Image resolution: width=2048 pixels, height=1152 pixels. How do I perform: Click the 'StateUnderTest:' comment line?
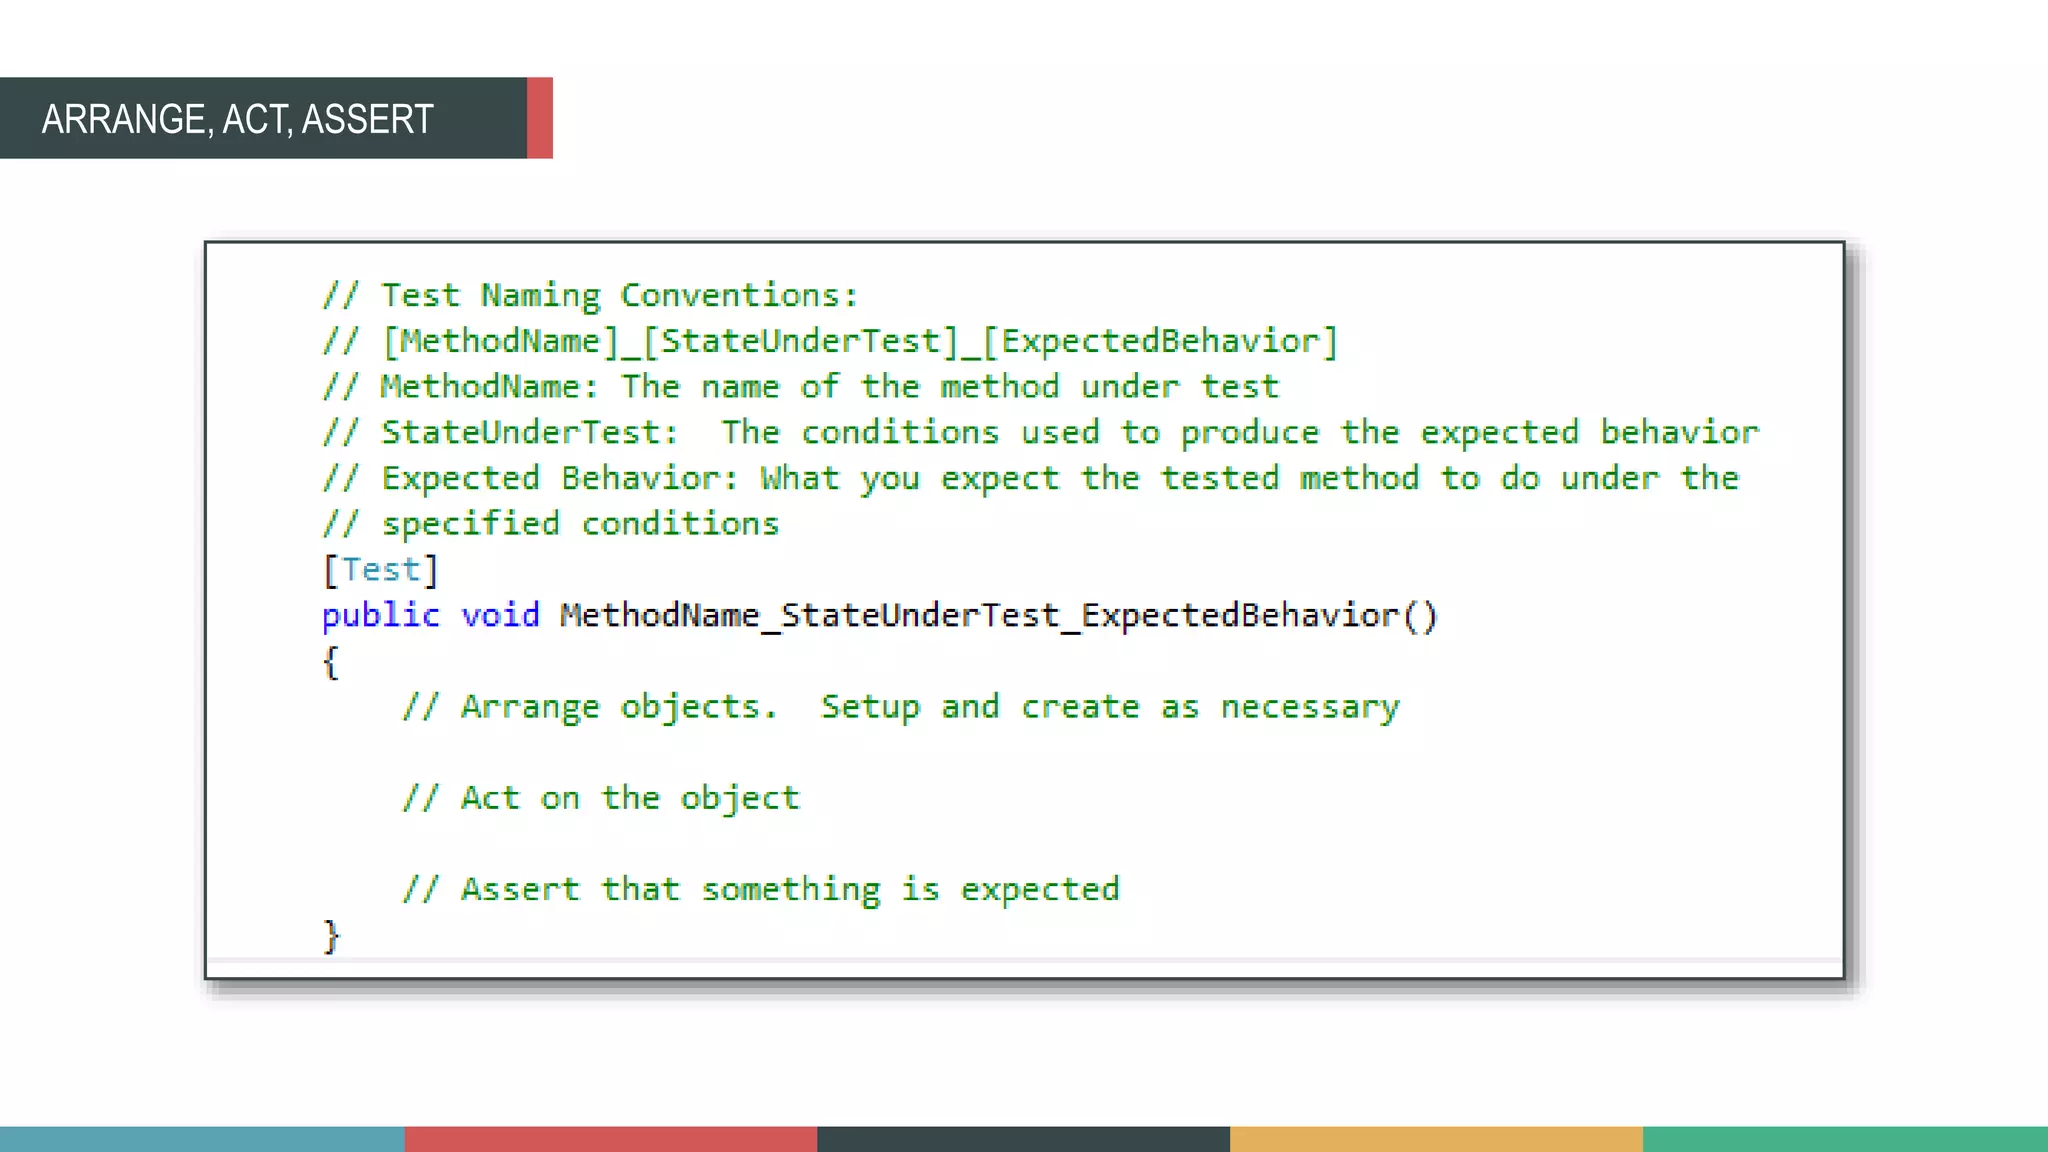[x=1040, y=433]
